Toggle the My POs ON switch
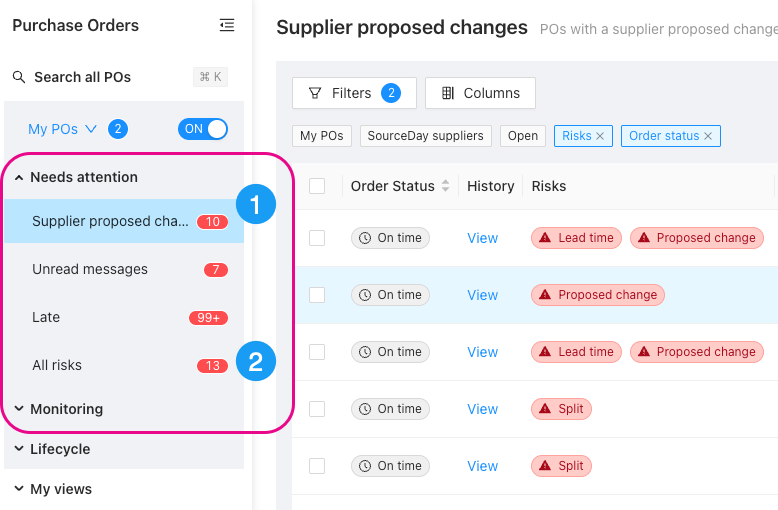 [x=203, y=129]
